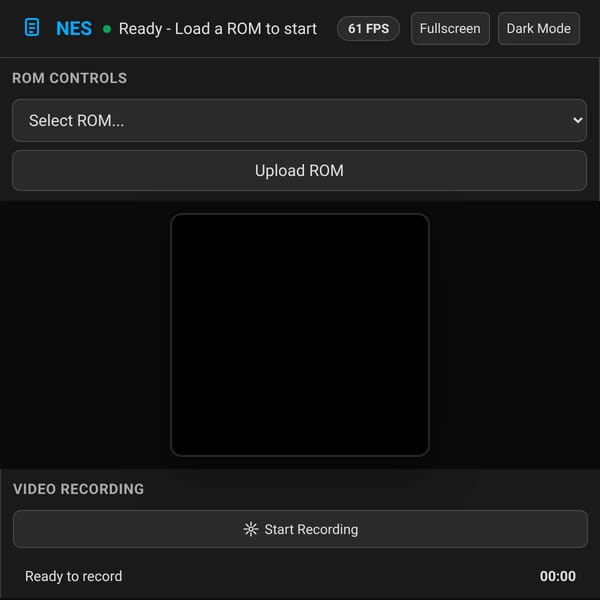Click the VIDEO RECORDING heading
Viewport: 600px width, 600px height.
coord(78,489)
